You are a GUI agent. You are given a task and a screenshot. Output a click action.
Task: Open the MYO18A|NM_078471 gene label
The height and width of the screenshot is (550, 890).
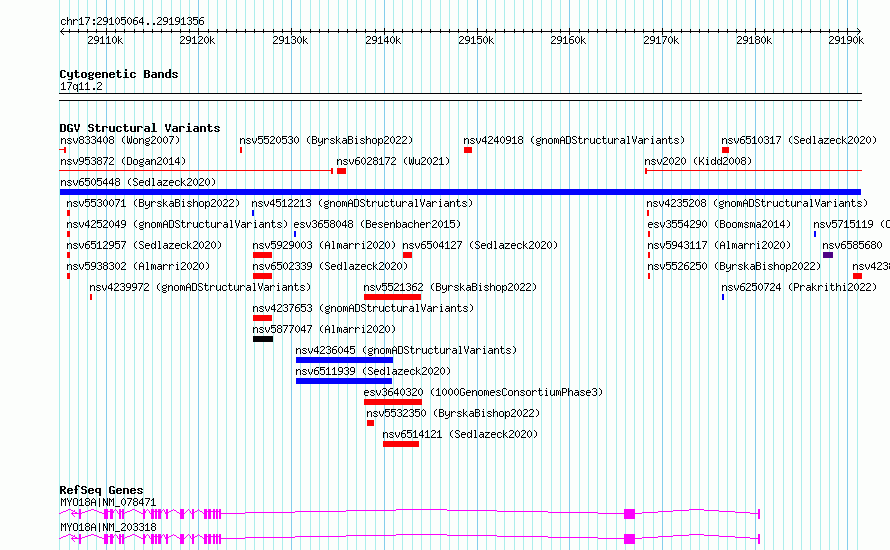click(108, 502)
